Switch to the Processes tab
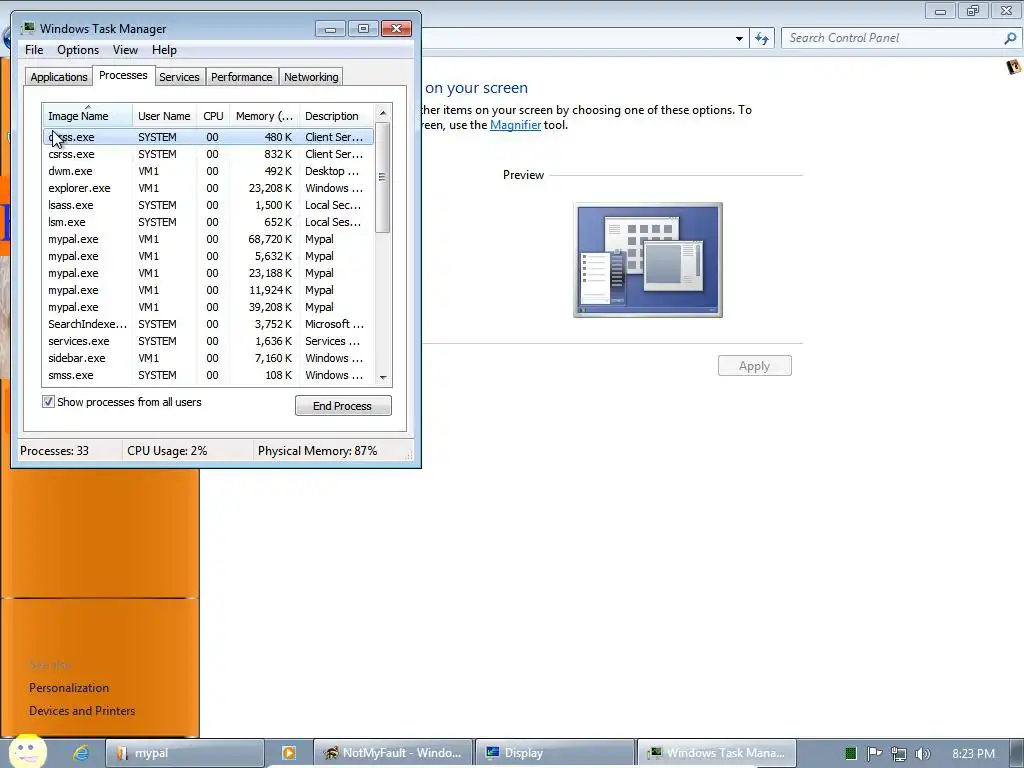1024x768 pixels. [x=123, y=75]
